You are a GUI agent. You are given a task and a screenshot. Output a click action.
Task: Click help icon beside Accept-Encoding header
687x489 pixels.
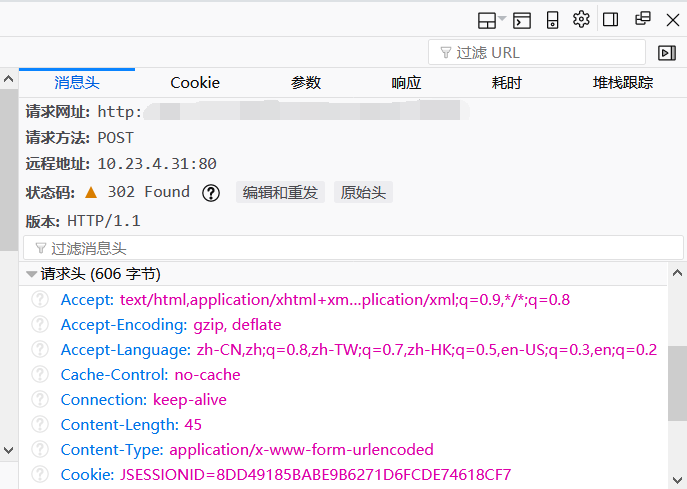(40, 324)
